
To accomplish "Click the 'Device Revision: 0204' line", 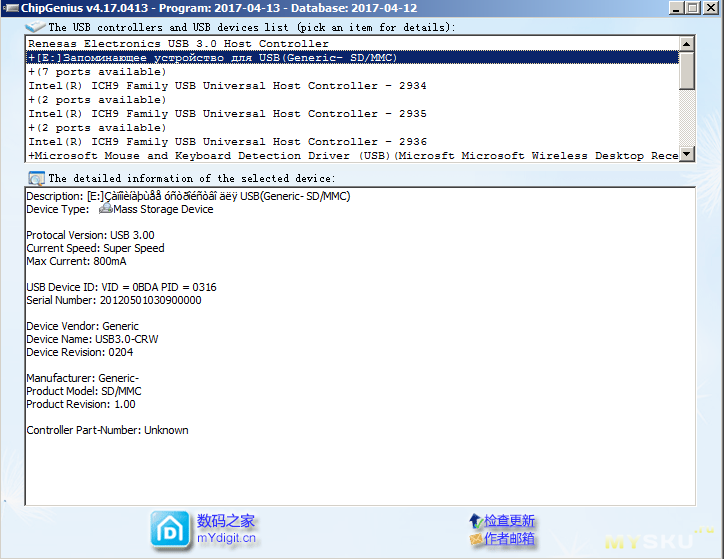I will pos(80,352).
